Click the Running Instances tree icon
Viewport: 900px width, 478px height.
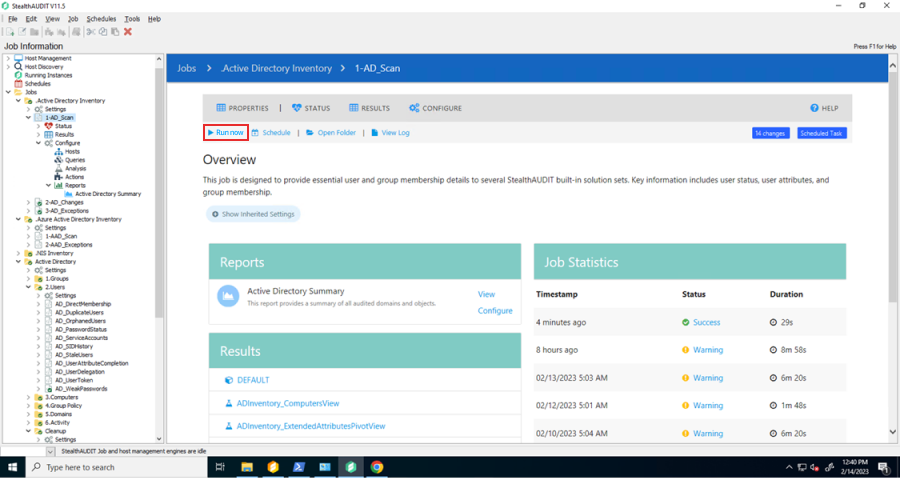tap(18, 75)
